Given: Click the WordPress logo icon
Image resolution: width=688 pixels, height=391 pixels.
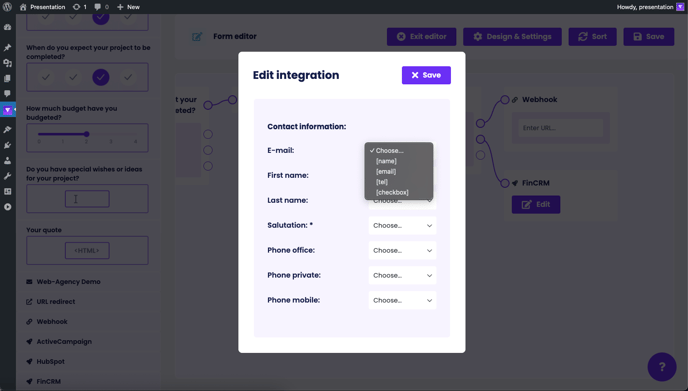Looking at the screenshot, I should (x=7, y=7).
